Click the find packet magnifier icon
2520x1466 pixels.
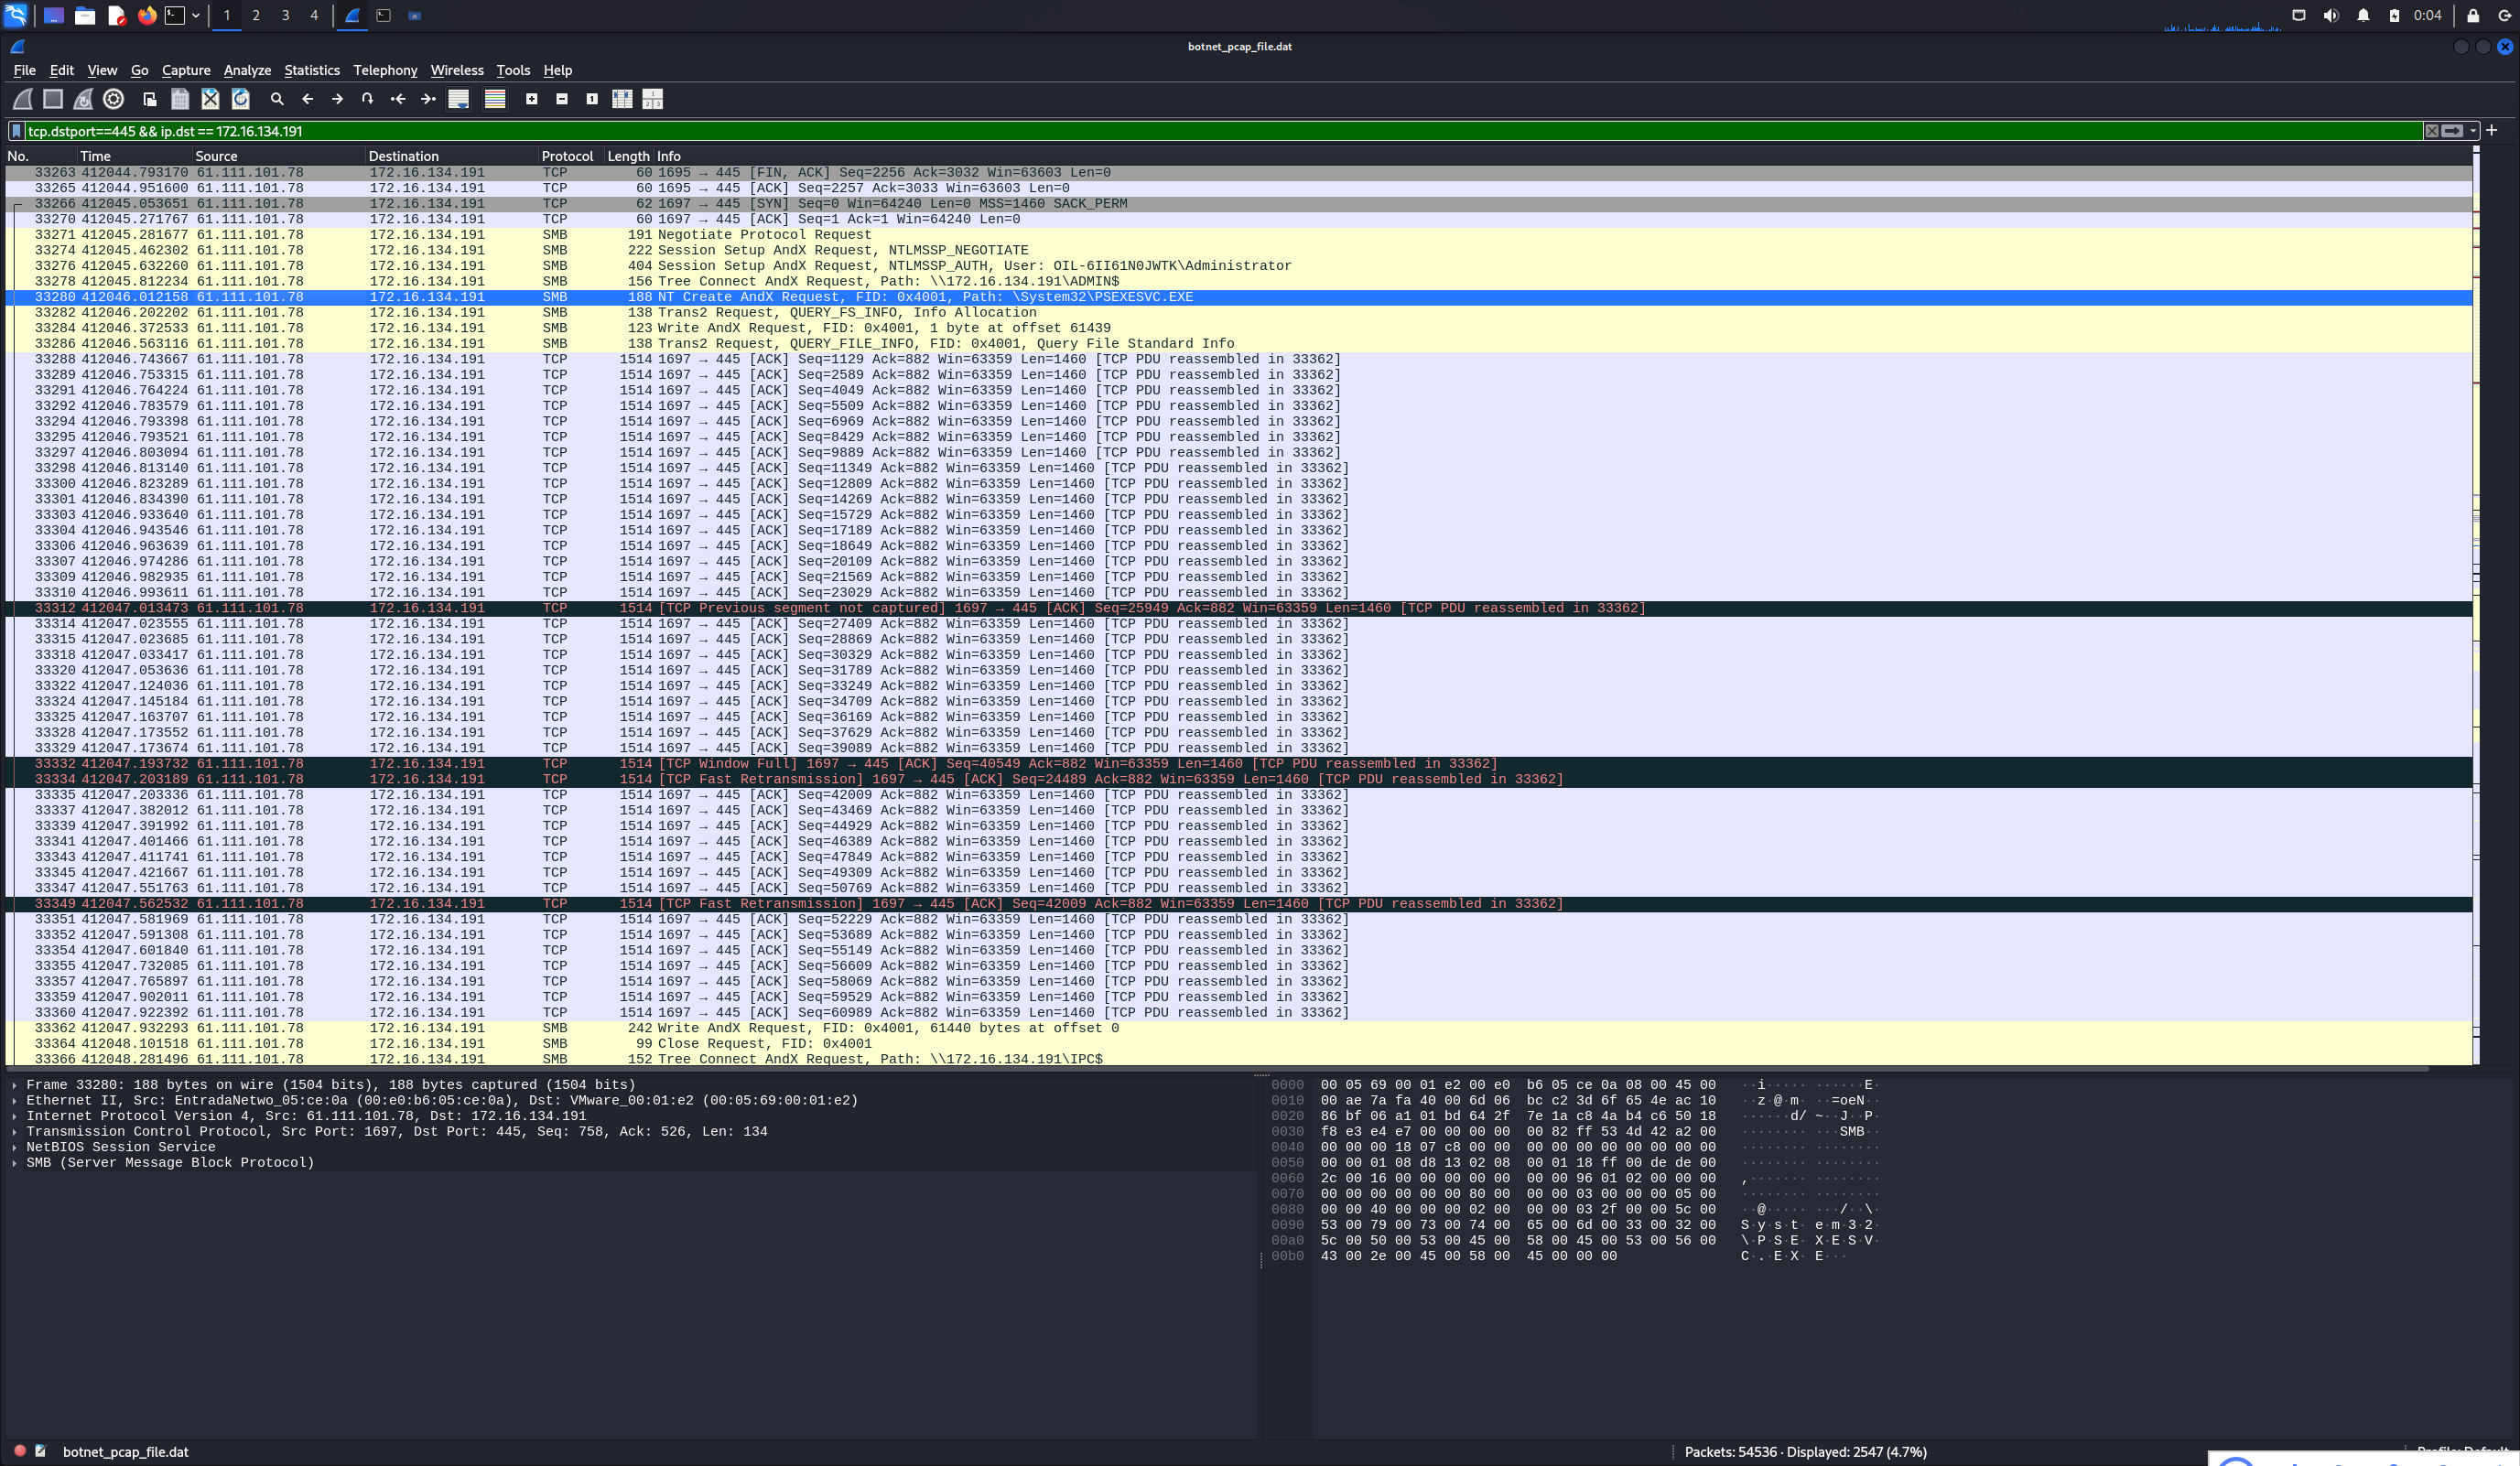[277, 99]
